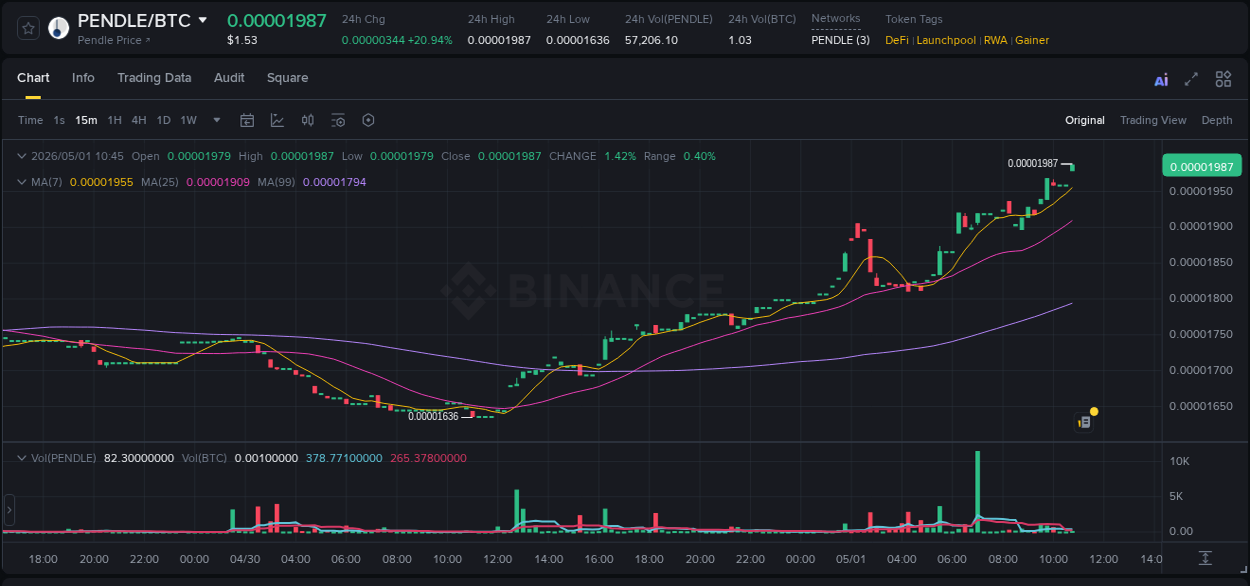1250x586 pixels.
Task: Select the 1W interval
Action: click(188, 120)
